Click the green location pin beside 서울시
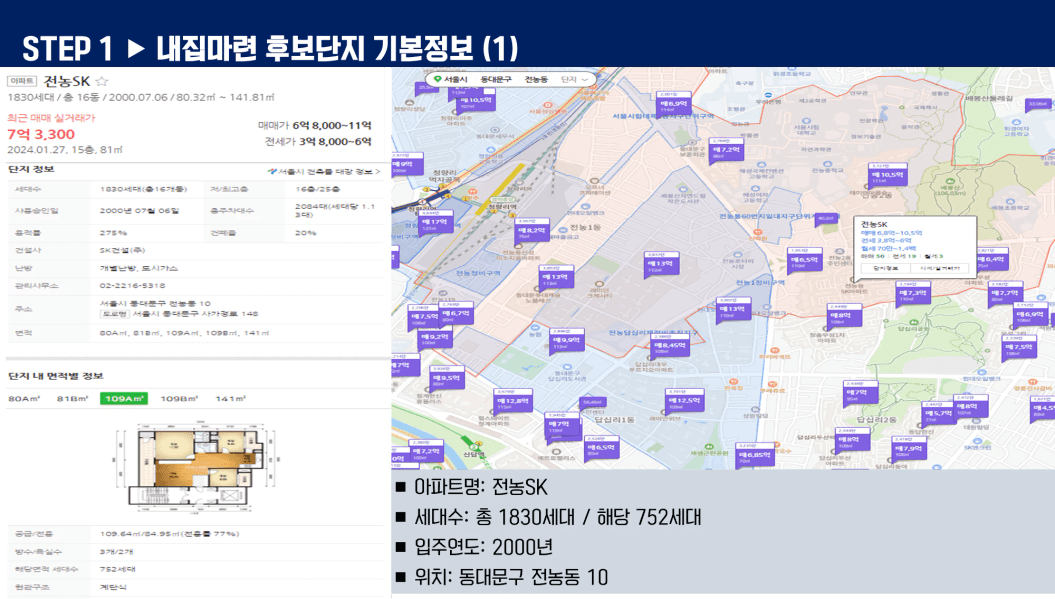Screen dimensions: 1055x599 point(438,79)
